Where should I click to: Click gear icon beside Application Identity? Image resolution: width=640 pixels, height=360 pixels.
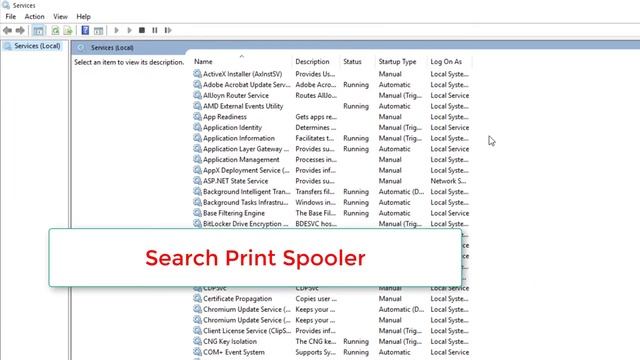tap(198, 127)
